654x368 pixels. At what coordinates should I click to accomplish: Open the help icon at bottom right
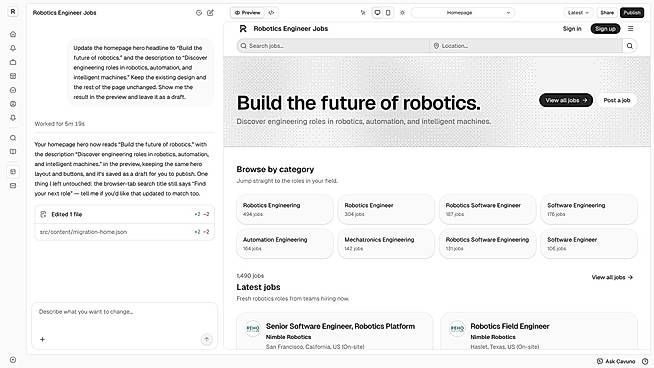[645, 361]
